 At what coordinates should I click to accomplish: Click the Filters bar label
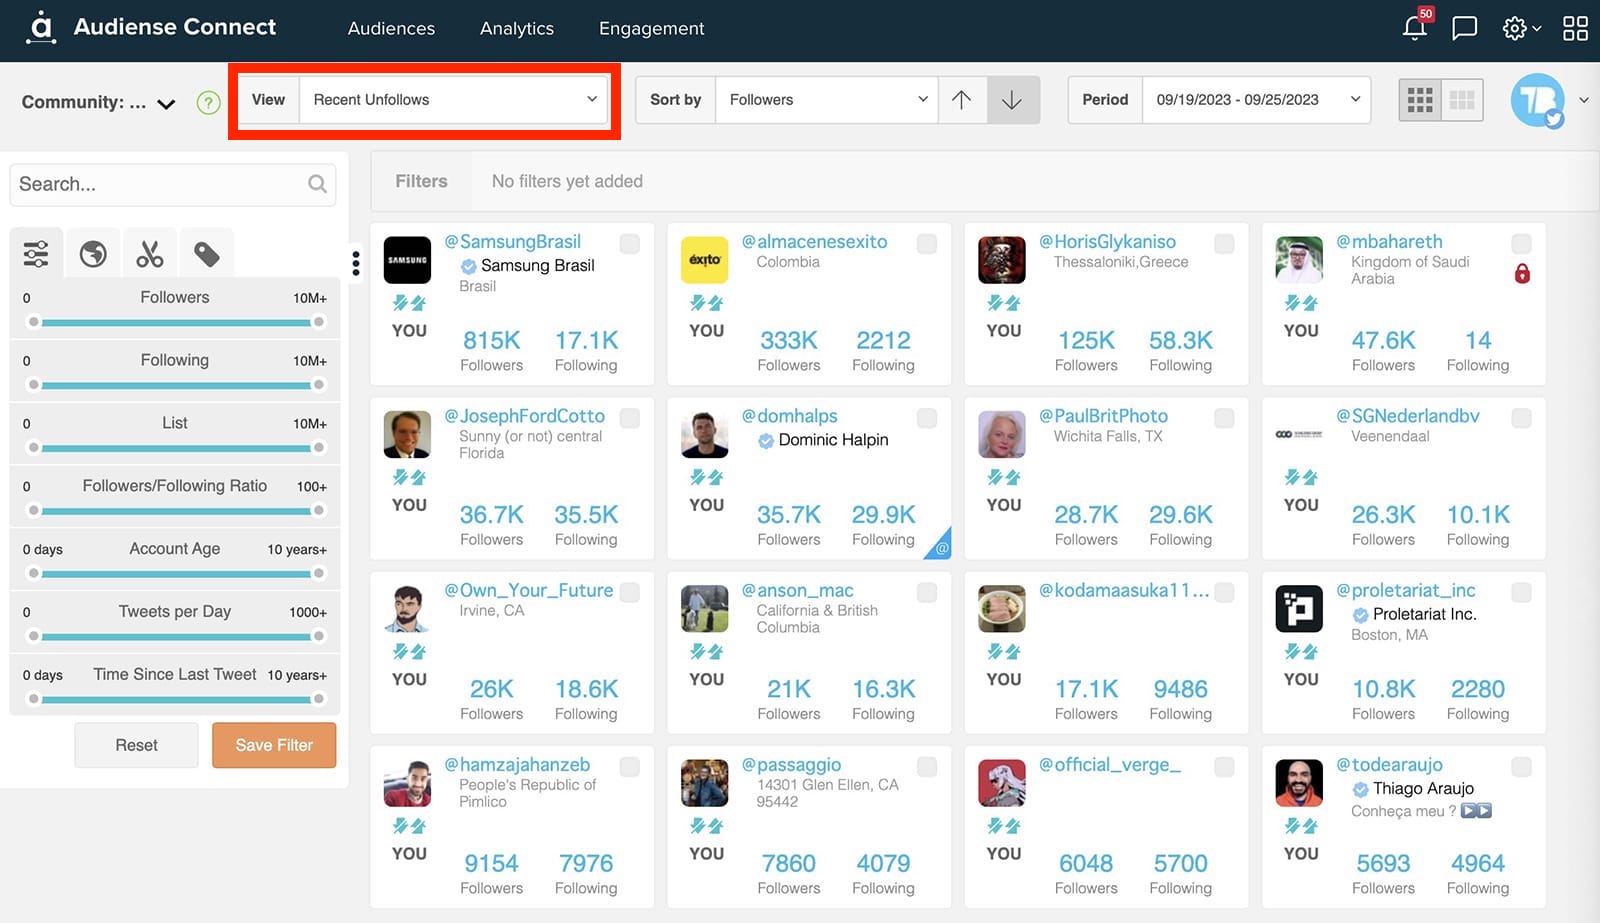point(421,181)
